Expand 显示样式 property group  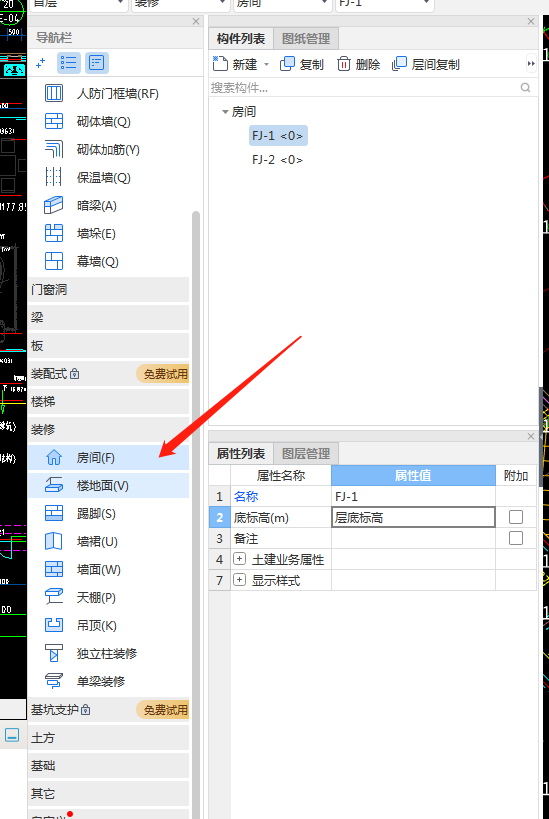[x=239, y=580]
